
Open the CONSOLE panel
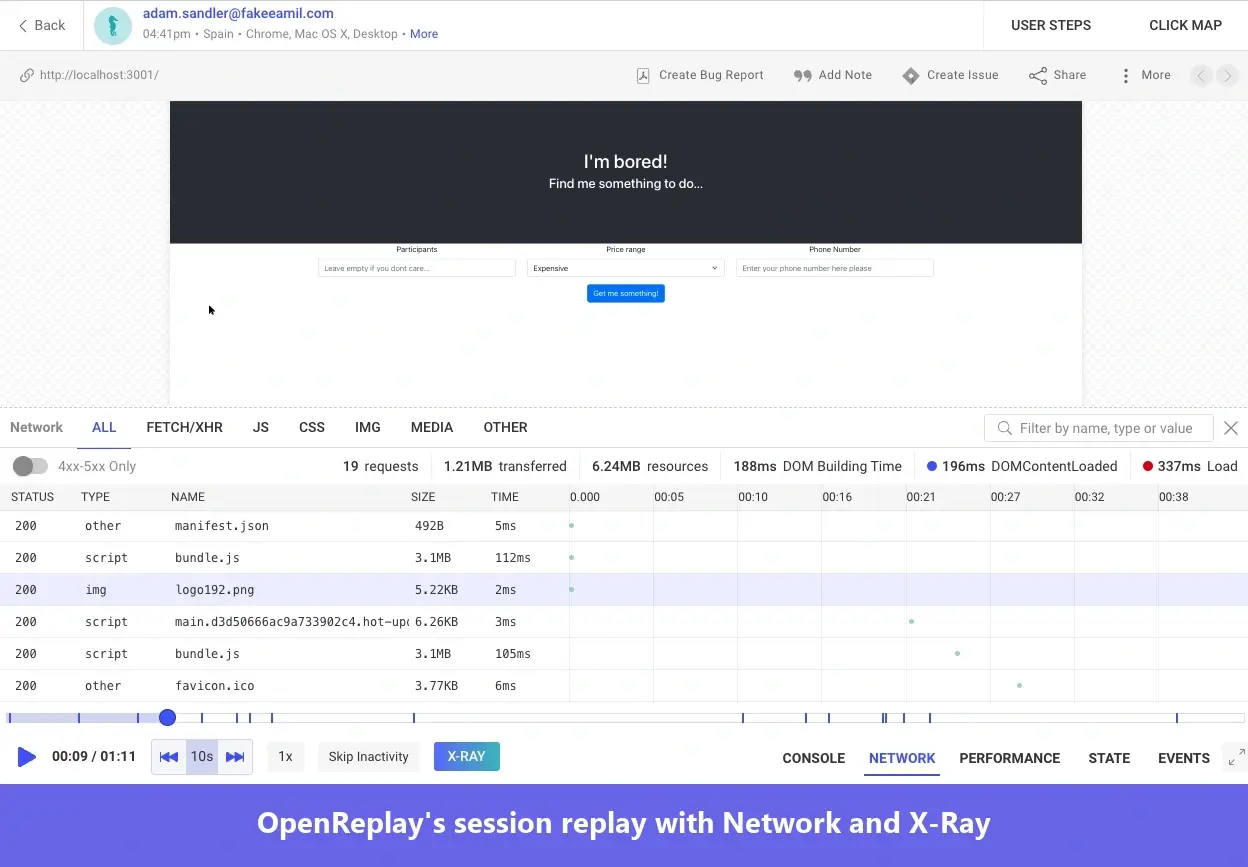tap(814, 758)
